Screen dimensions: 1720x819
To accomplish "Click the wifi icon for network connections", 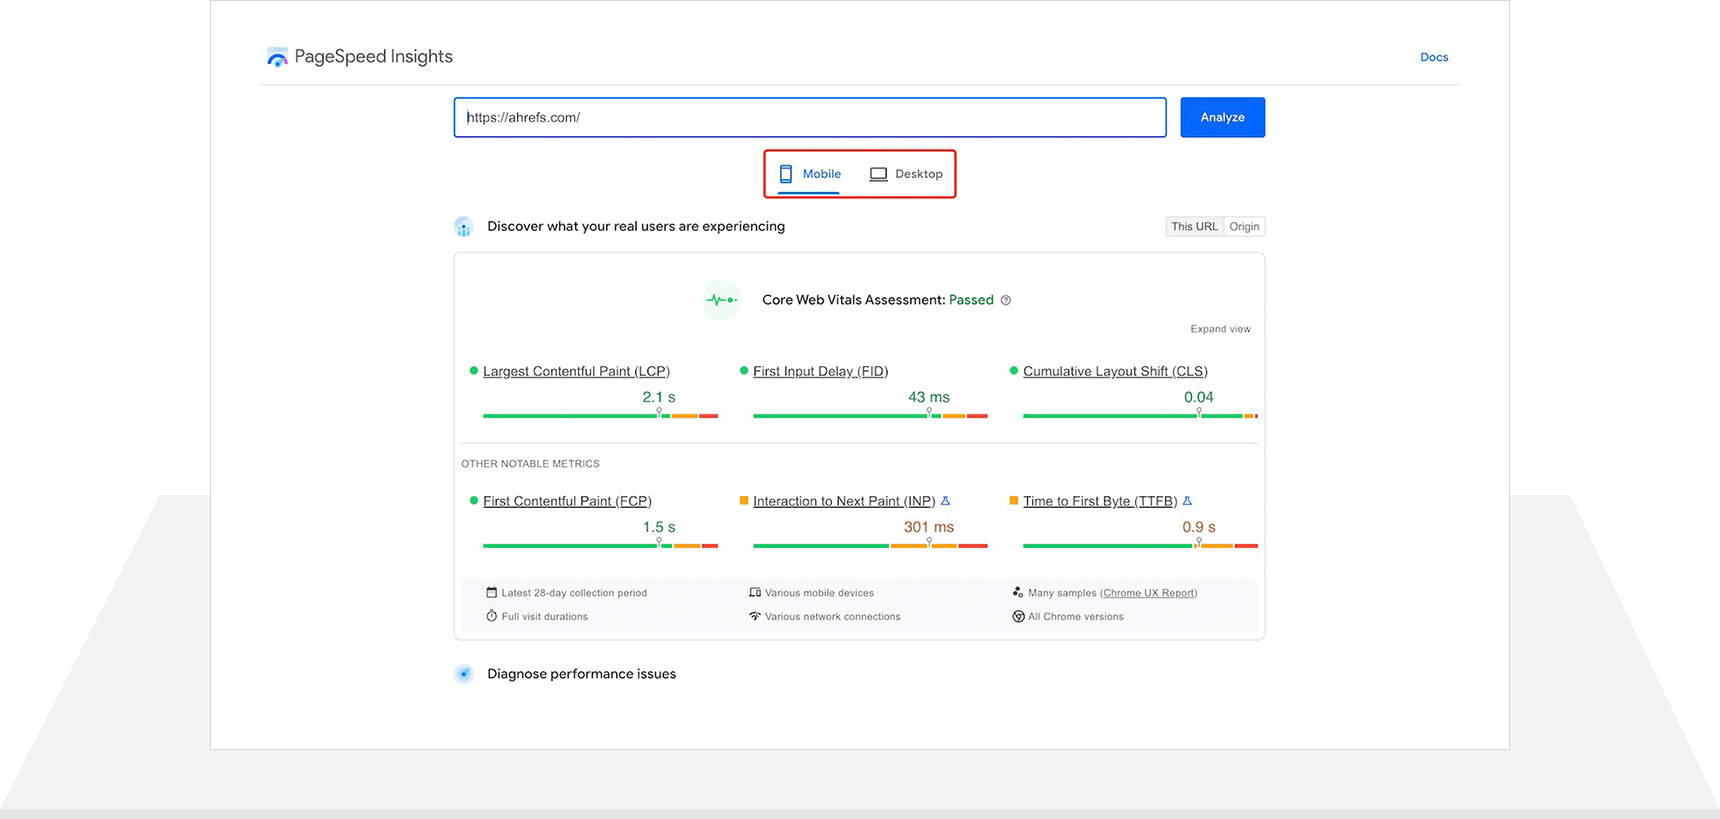I will click(x=755, y=616).
